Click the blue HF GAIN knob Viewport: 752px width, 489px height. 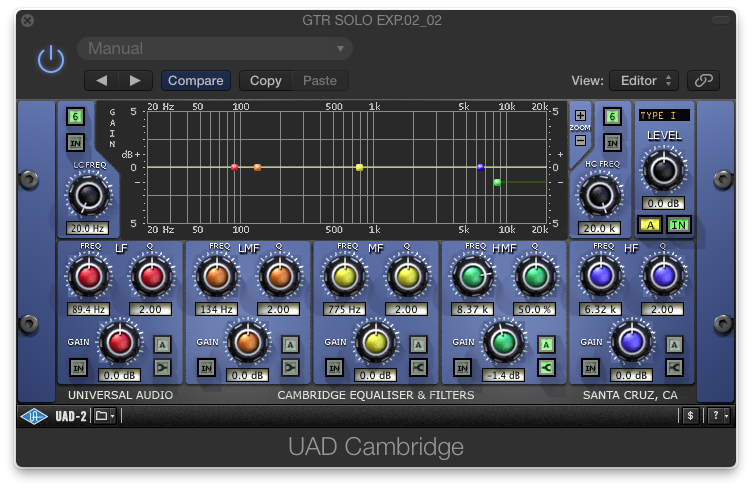[632, 342]
